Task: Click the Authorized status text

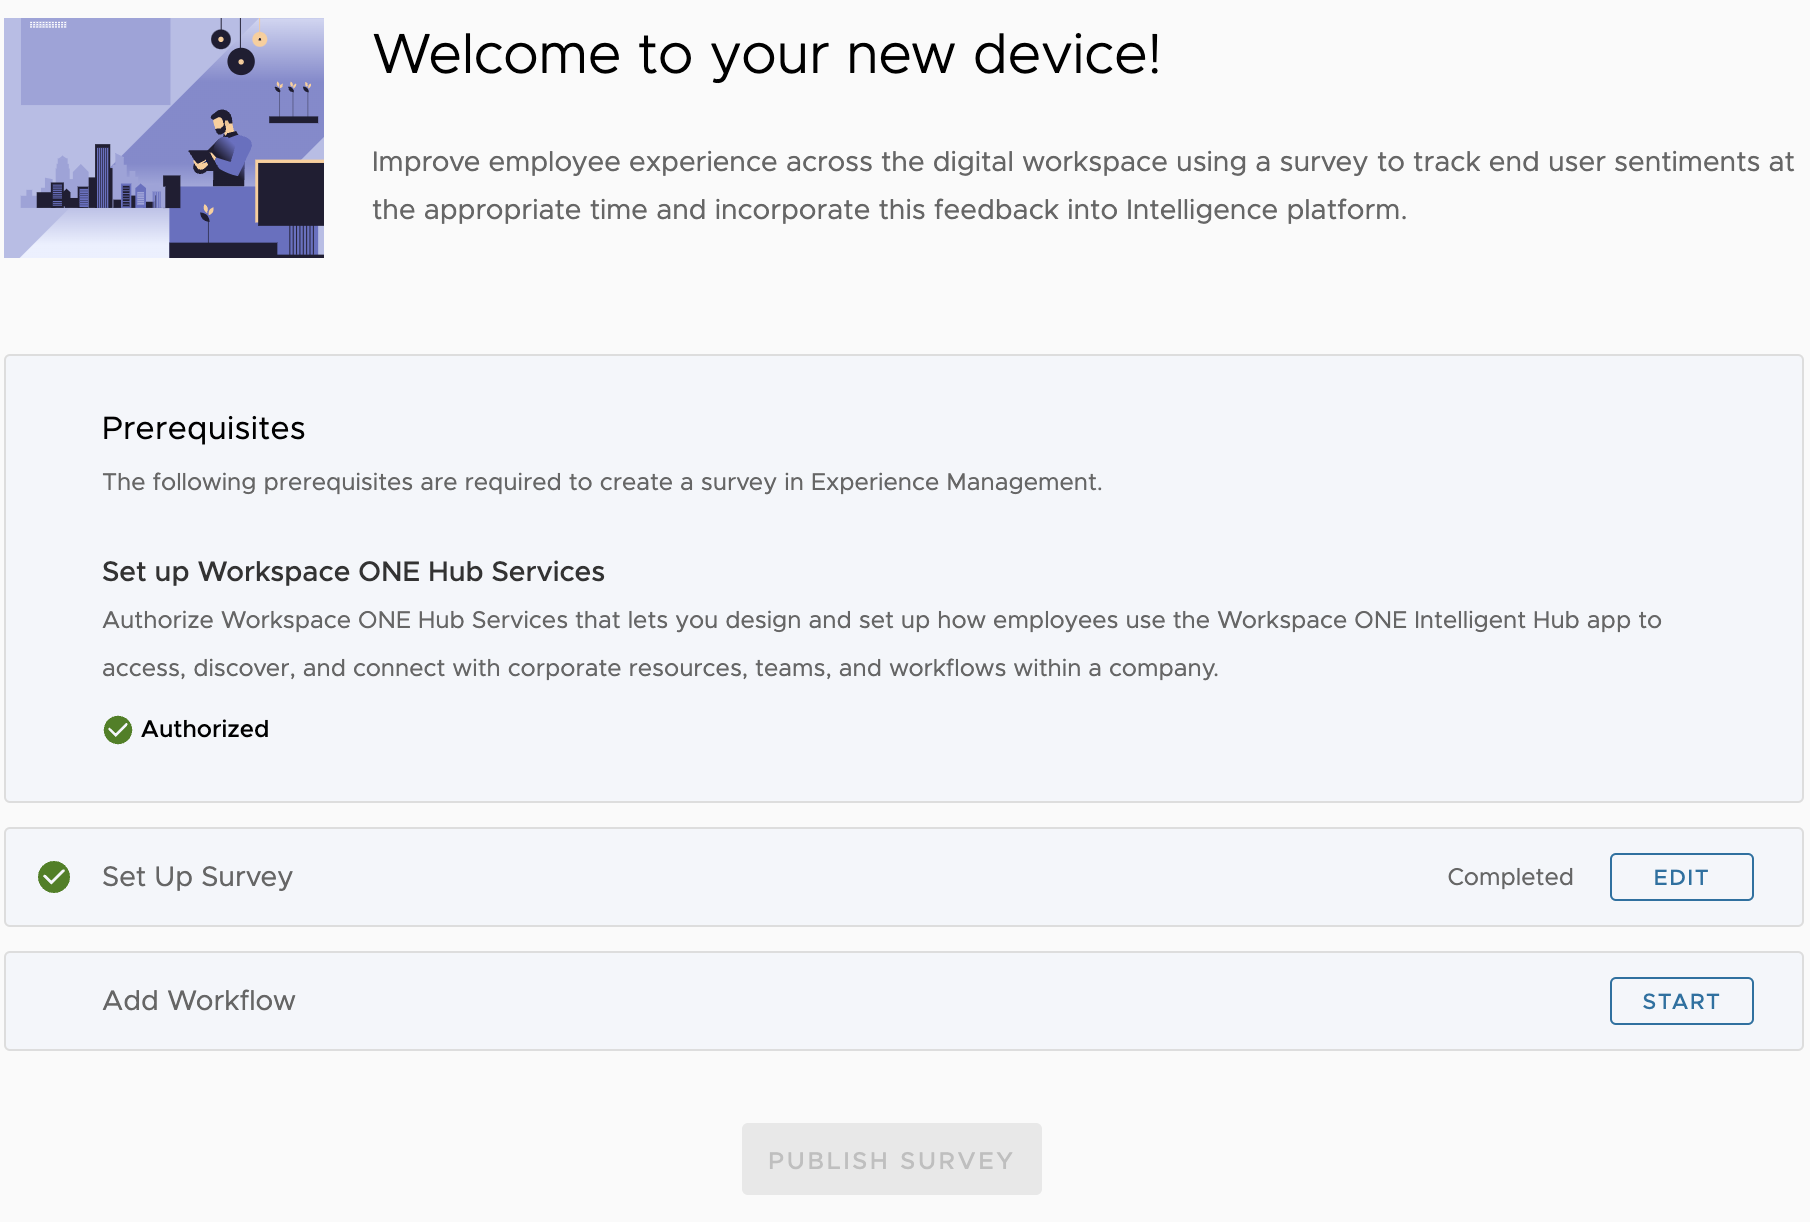Action: (205, 729)
